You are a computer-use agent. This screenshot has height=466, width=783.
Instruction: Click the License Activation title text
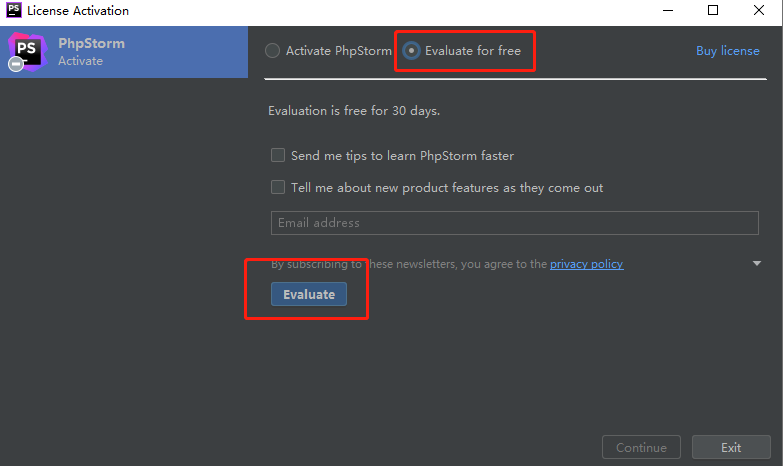[78, 11]
